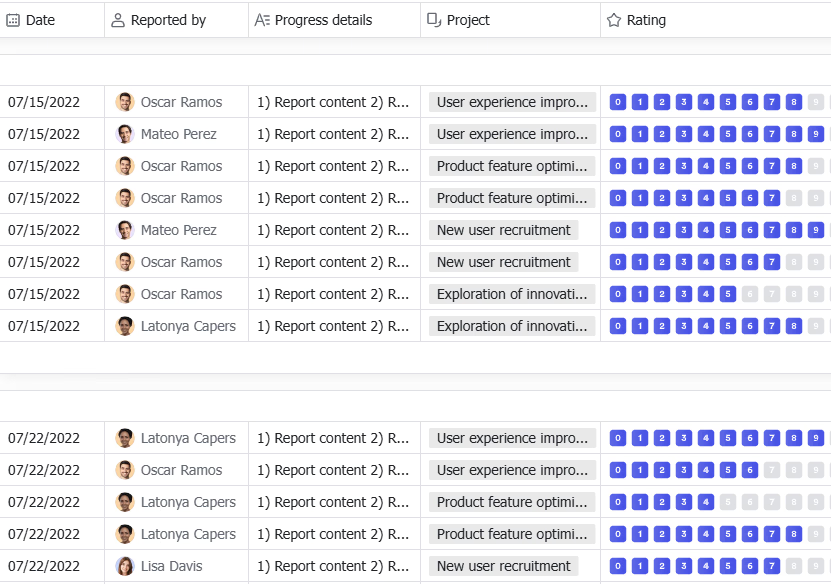831x584 pixels.
Task: Click Mateo Perez avatar in New user recruitment row
Action: click(x=125, y=230)
